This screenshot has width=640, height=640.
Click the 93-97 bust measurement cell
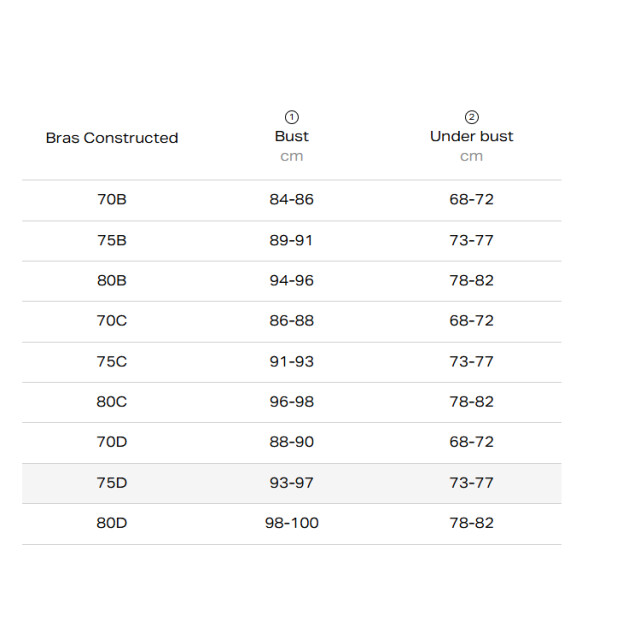tap(291, 483)
